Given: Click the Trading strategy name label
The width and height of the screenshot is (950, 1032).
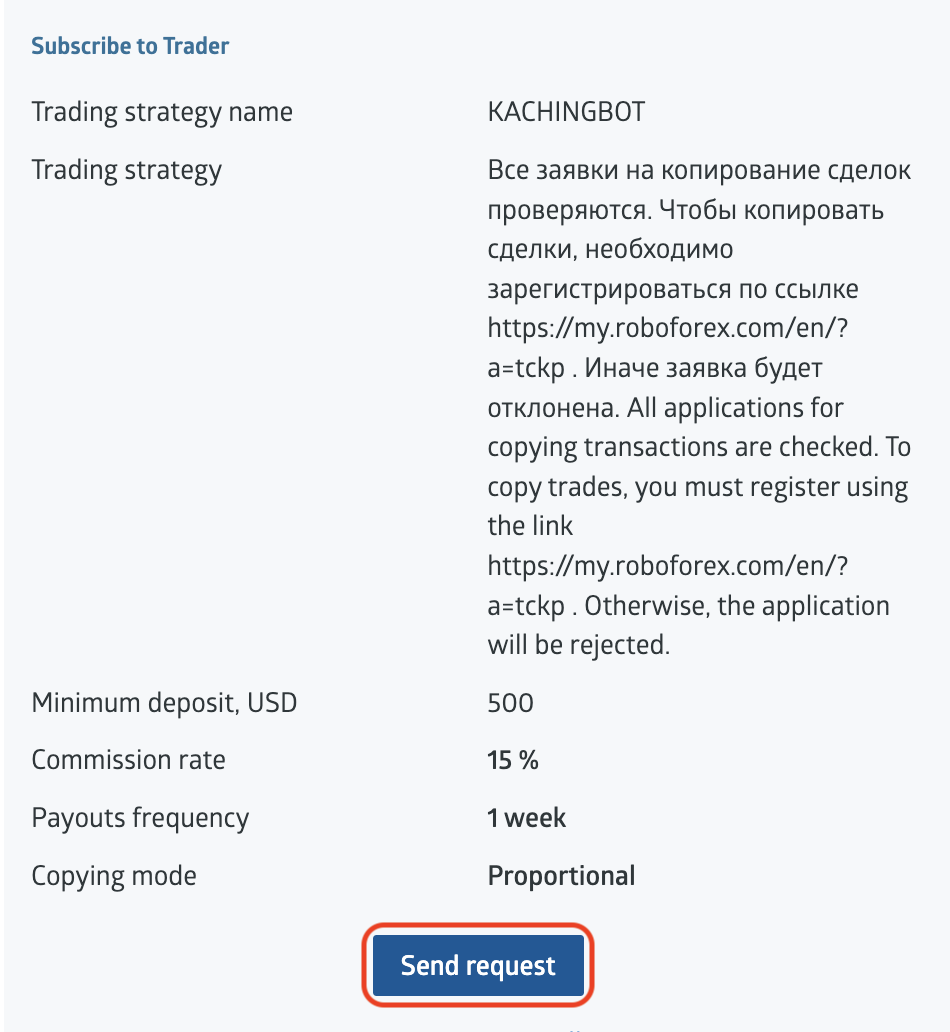Looking at the screenshot, I should pos(162,111).
